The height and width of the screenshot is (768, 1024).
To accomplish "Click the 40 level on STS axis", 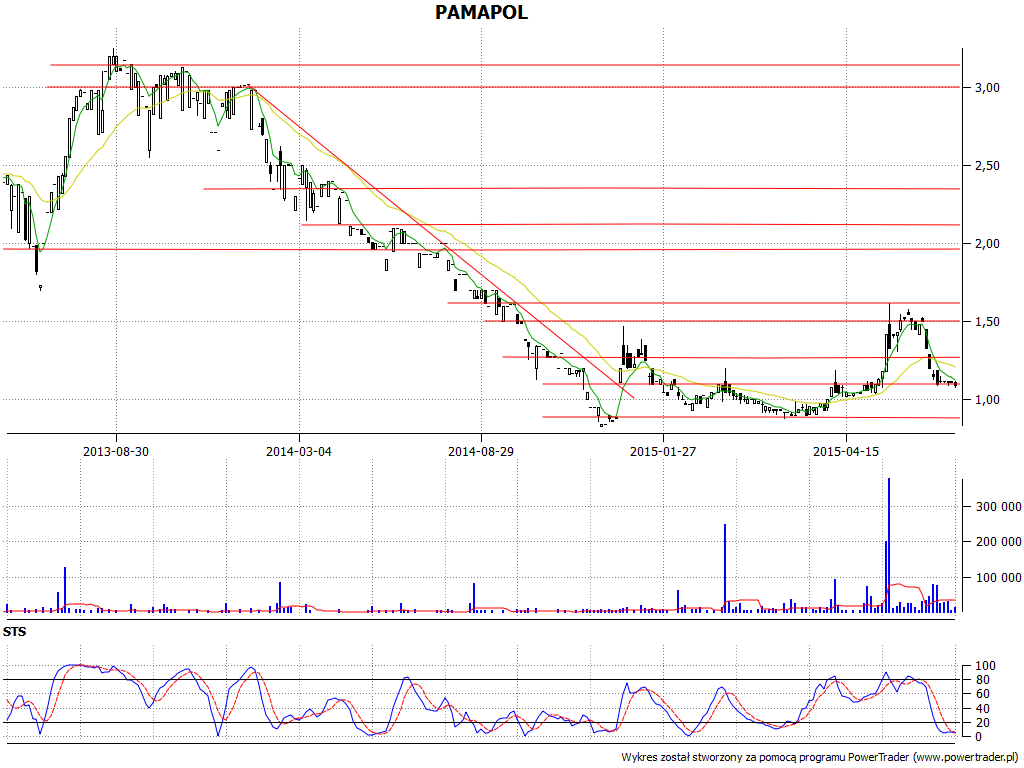I will pos(982,709).
